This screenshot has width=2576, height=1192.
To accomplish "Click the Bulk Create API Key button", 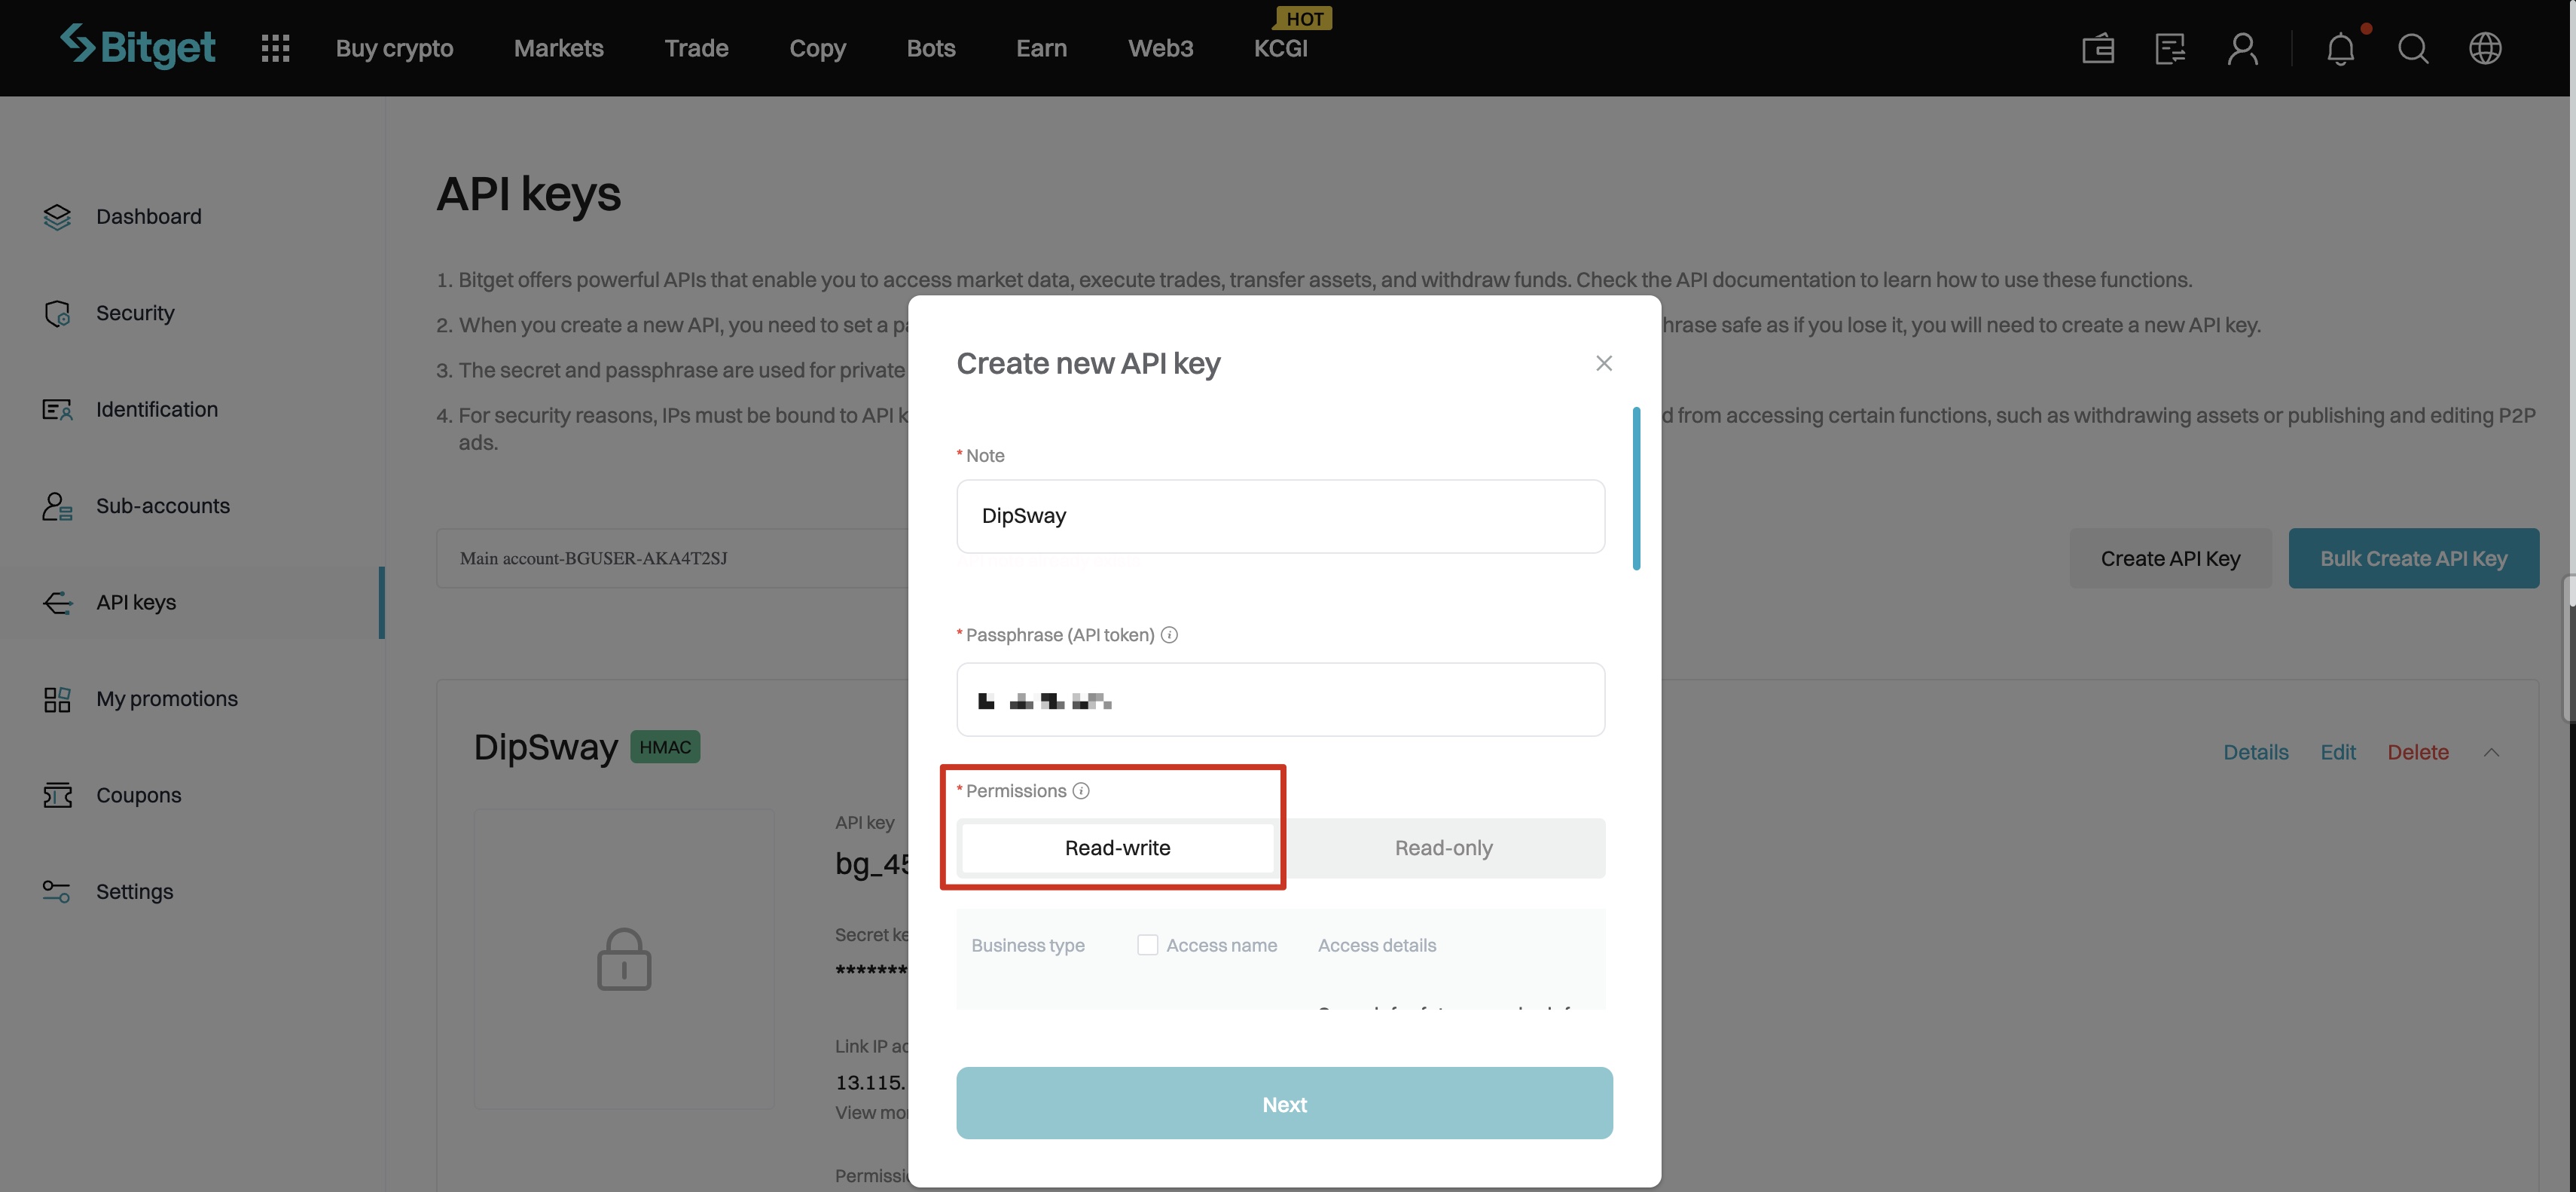I will pyautogui.click(x=2413, y=558).
